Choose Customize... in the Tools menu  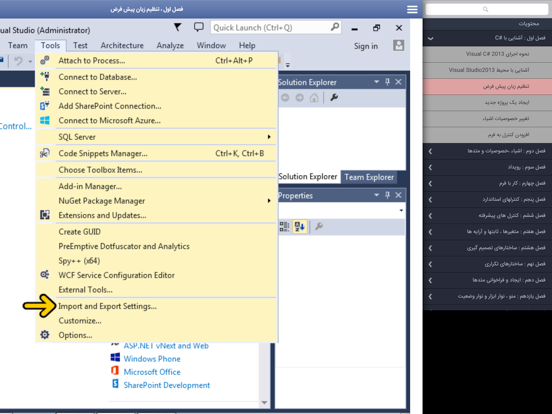tap(156, 320)
